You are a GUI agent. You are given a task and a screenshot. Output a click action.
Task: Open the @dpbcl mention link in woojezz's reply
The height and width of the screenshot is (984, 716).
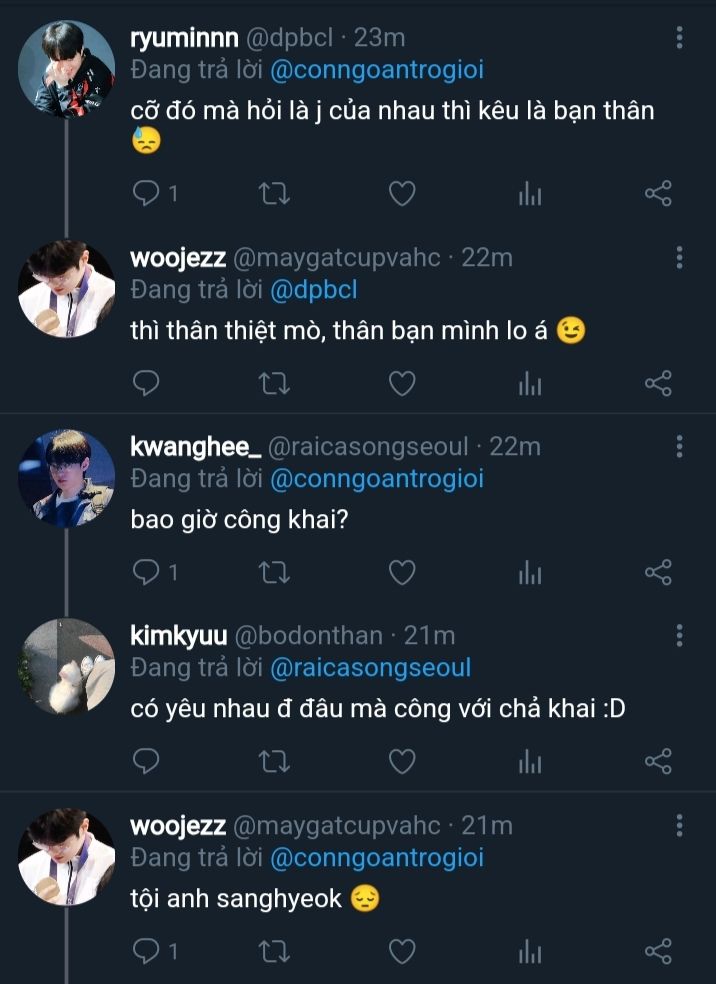pos(313,289)
